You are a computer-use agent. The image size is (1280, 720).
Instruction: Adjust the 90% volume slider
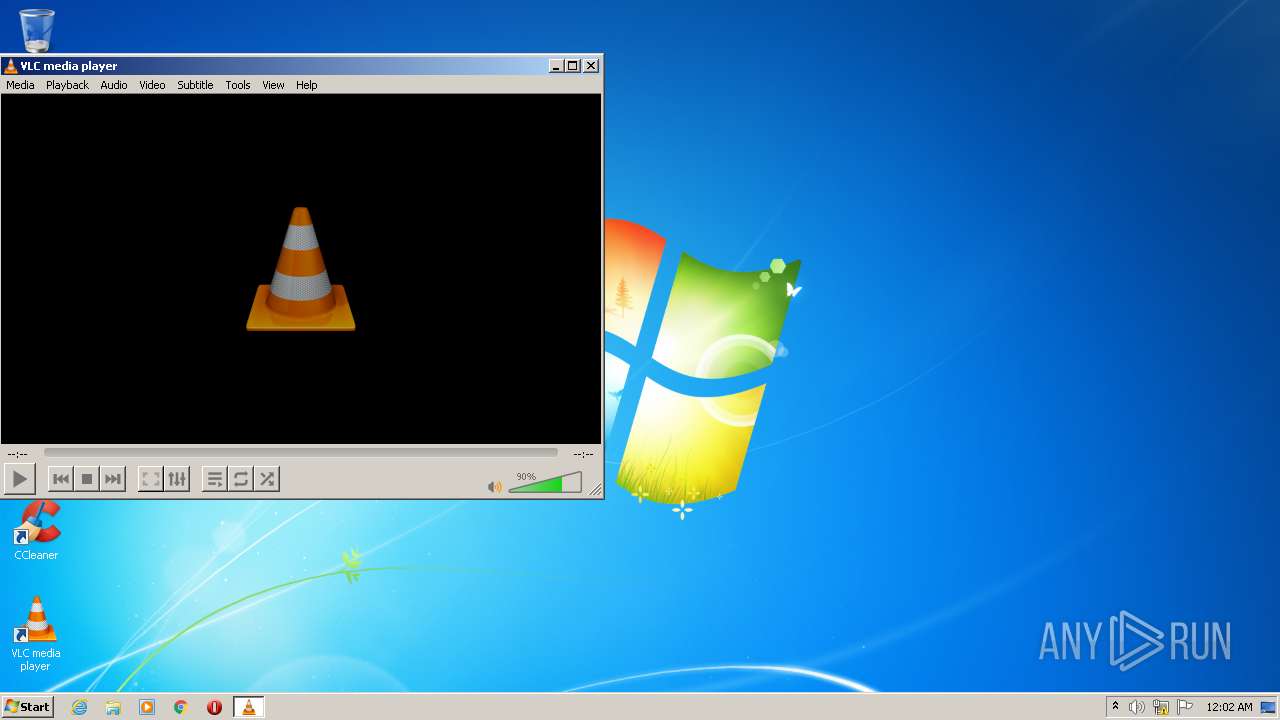point(545,482)
